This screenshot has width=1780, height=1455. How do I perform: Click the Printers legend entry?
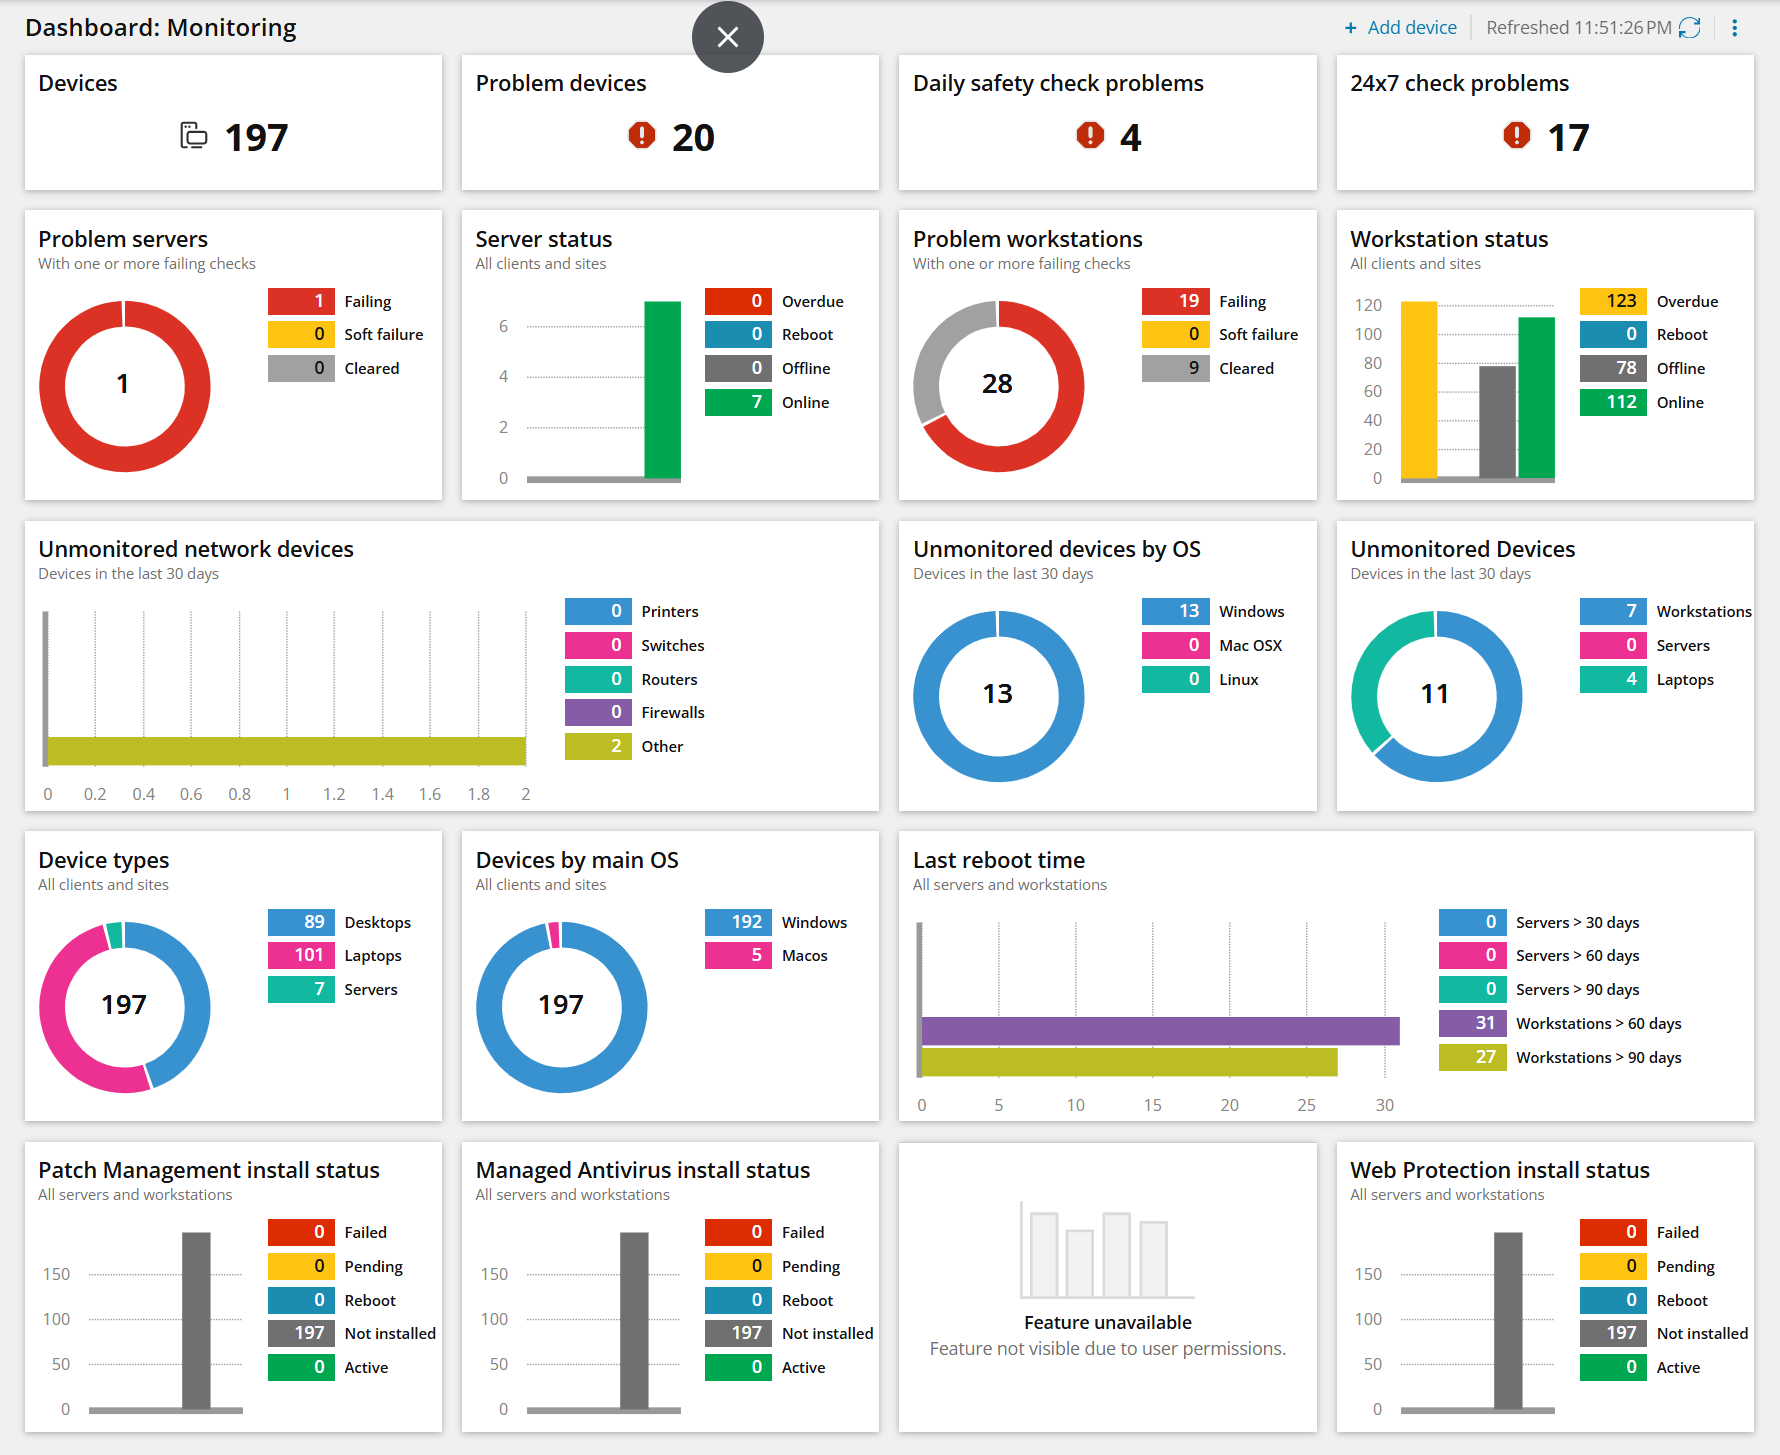632,611
